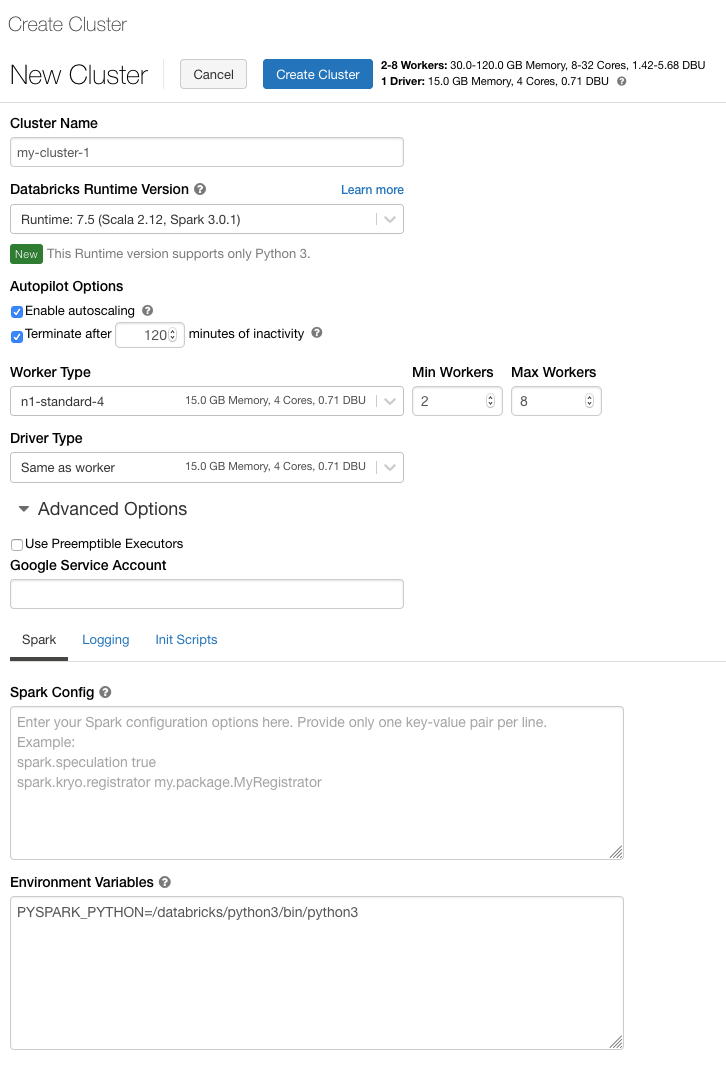Disable the Enable autoscaling checkbox
This screenshot has height=1089, width=726.
point(17,312)
